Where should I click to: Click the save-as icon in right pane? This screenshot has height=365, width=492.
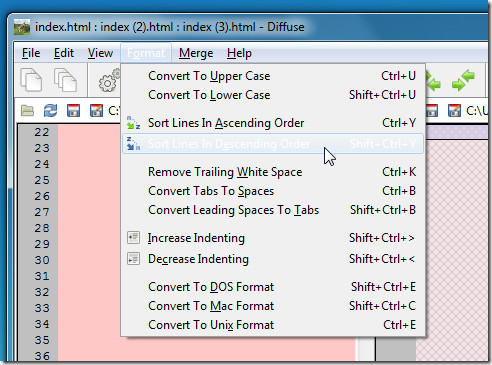click(454, 110)
